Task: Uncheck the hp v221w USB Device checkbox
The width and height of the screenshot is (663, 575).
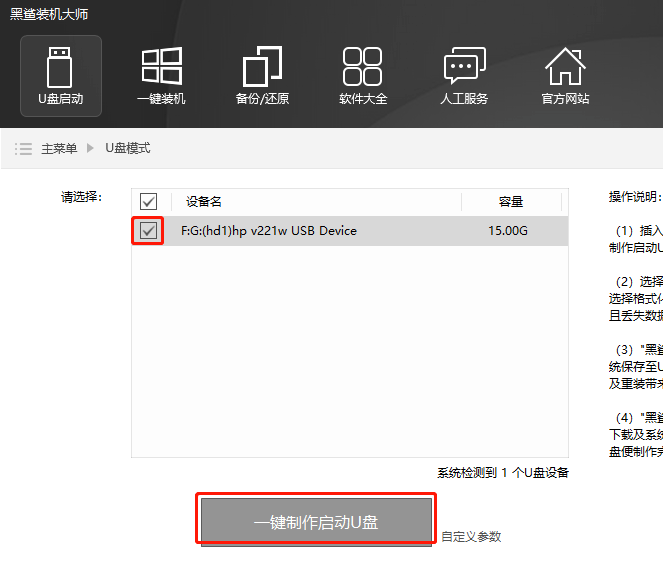Action: tap(149, 231)
